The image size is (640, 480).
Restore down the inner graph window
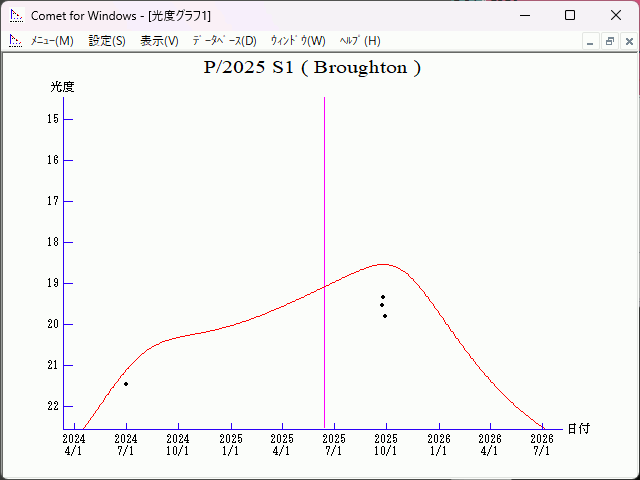coord(609,41)
